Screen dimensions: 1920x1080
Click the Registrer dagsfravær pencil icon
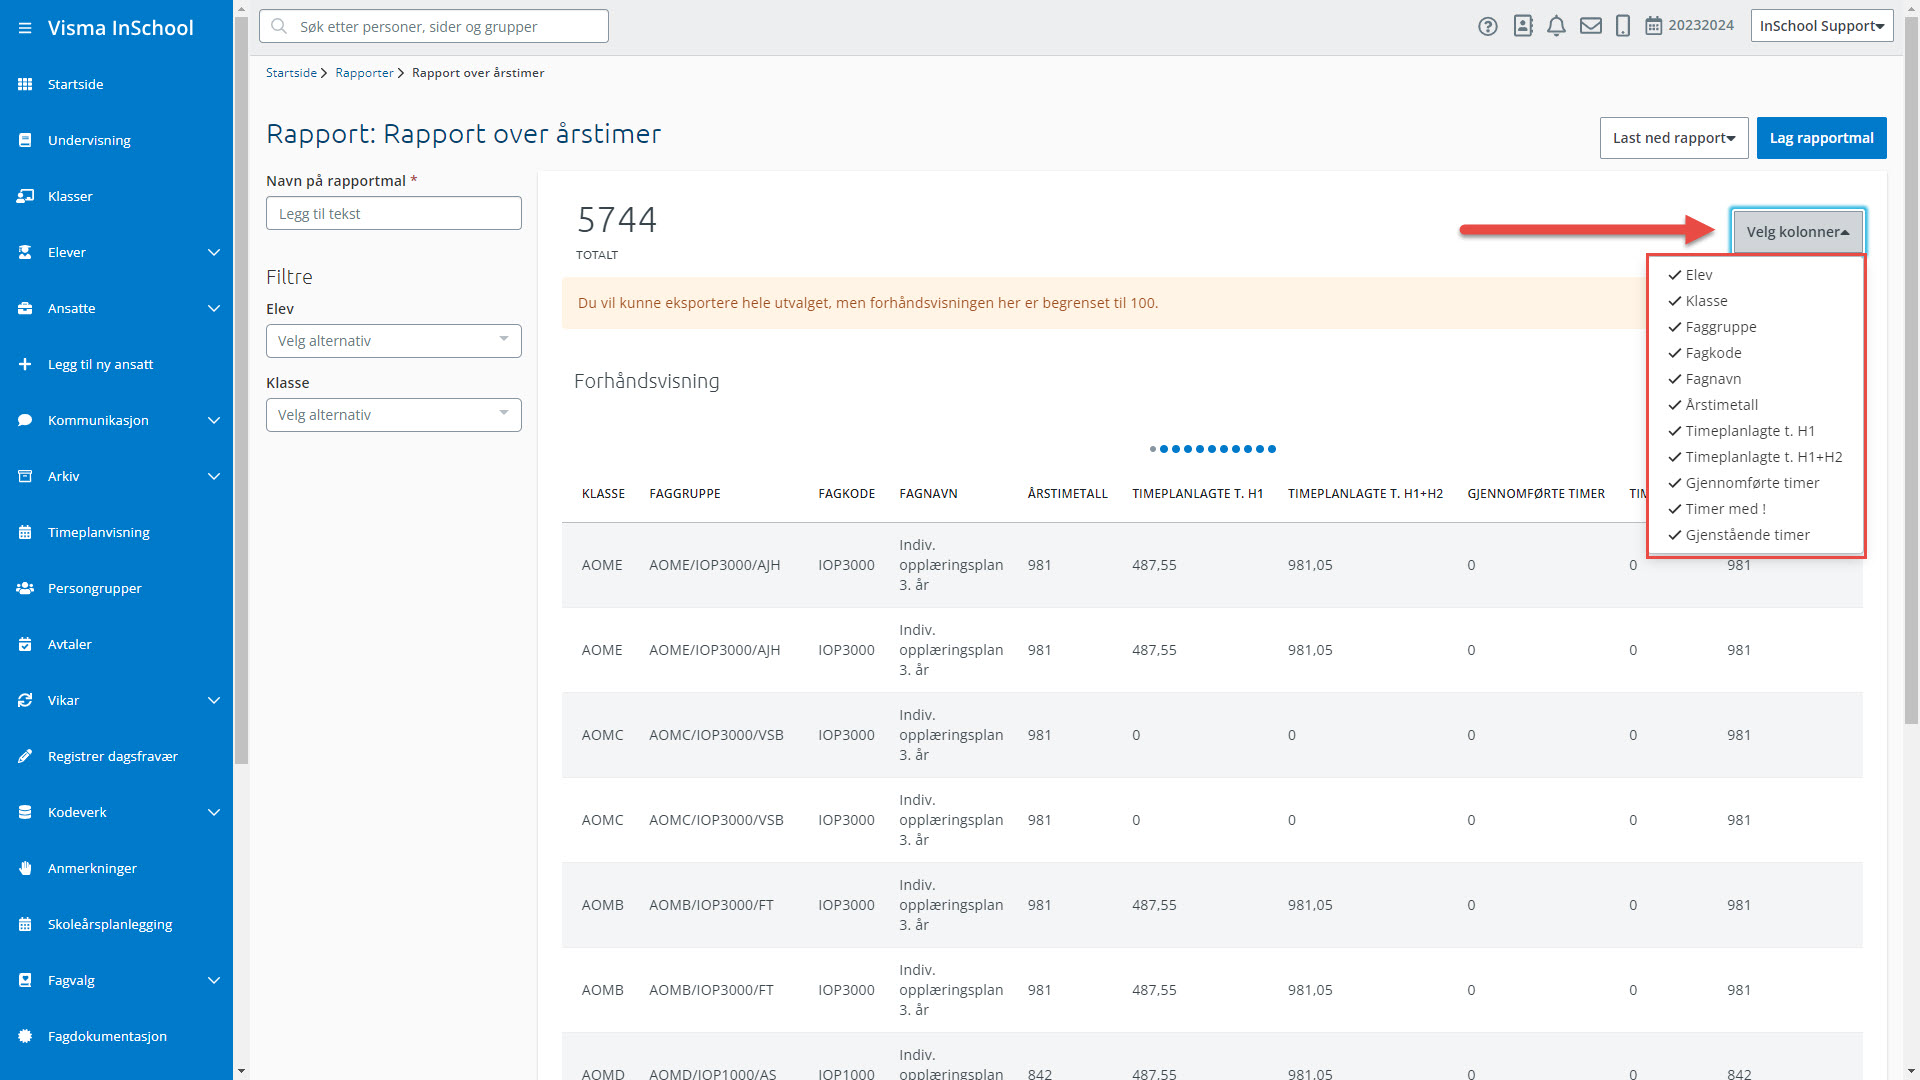pyautogui.click(x=25, y=756)
